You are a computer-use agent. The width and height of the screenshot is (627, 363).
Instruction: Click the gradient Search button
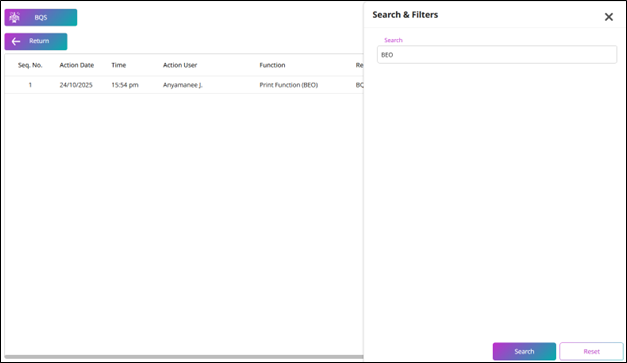tap(524, 351)
